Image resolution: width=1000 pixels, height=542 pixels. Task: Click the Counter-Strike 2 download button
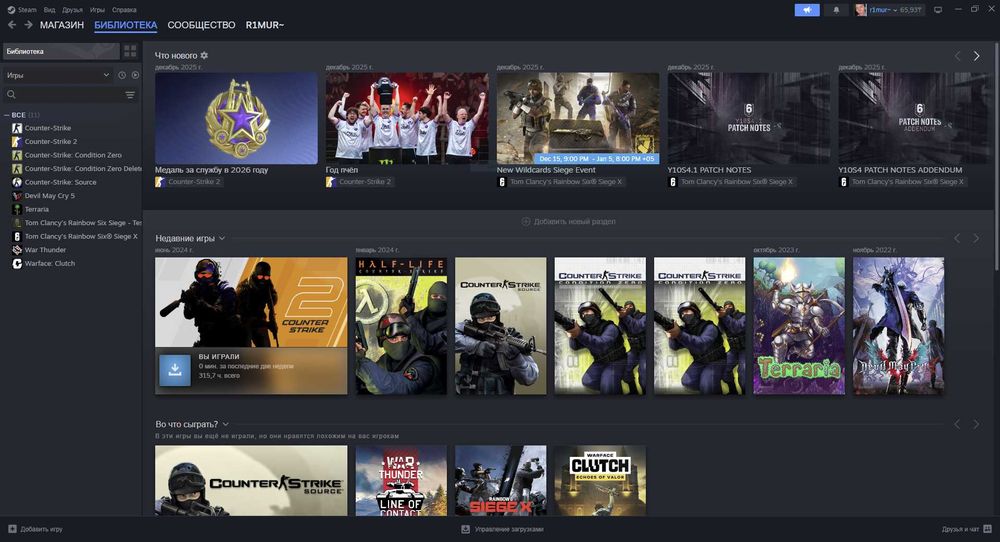point(175,370)
